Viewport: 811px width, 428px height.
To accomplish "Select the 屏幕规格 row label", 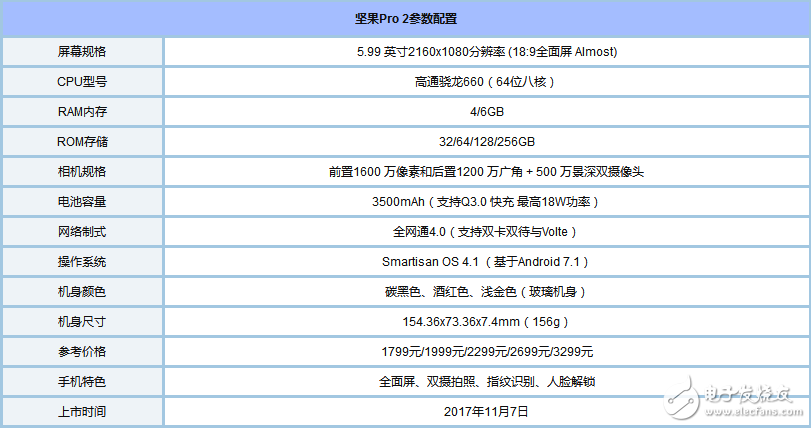I will pos(82,51).
